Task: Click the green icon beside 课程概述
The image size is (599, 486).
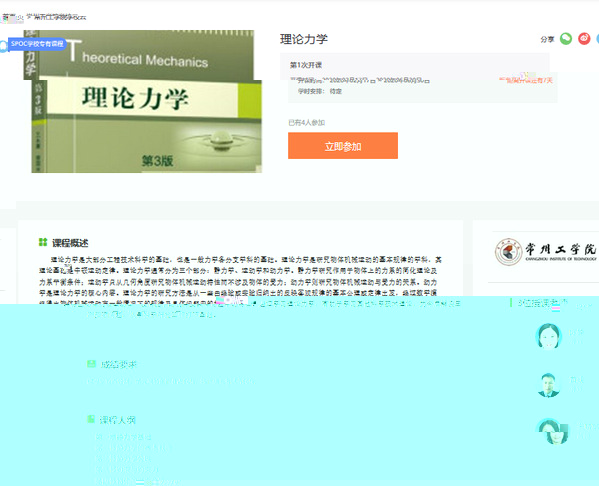Action: [x=43, y=242]
